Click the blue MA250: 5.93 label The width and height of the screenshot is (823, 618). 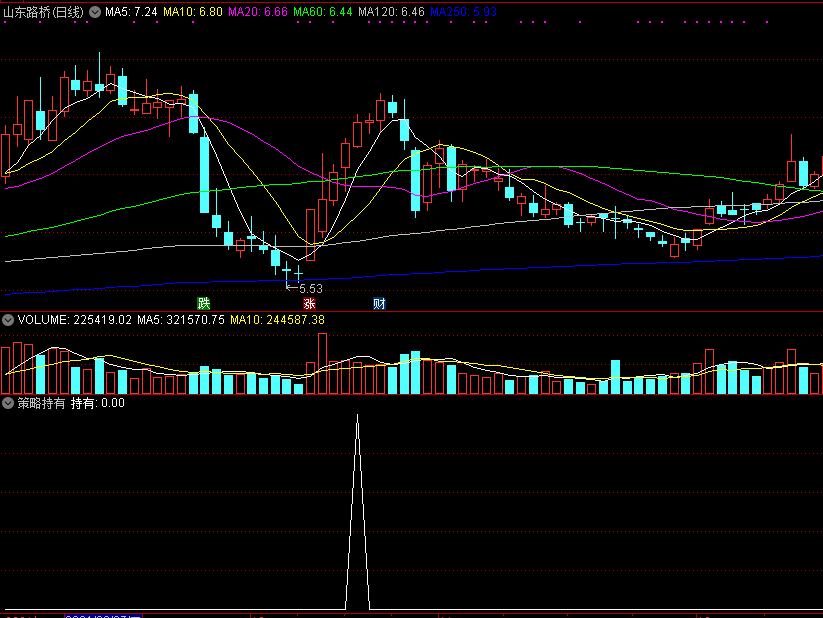click(463, 12)
